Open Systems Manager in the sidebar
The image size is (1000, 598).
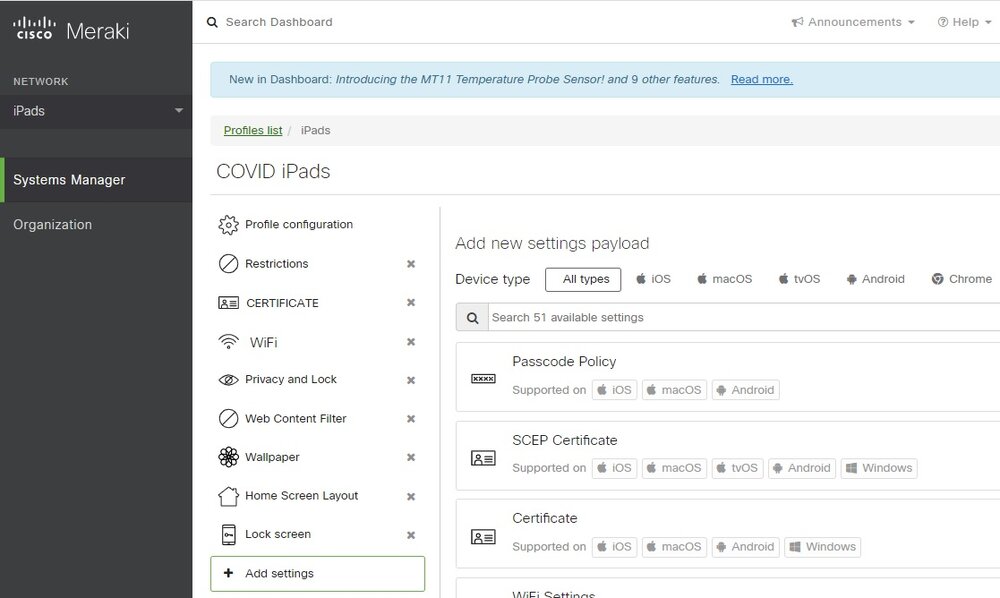point(96,180)
